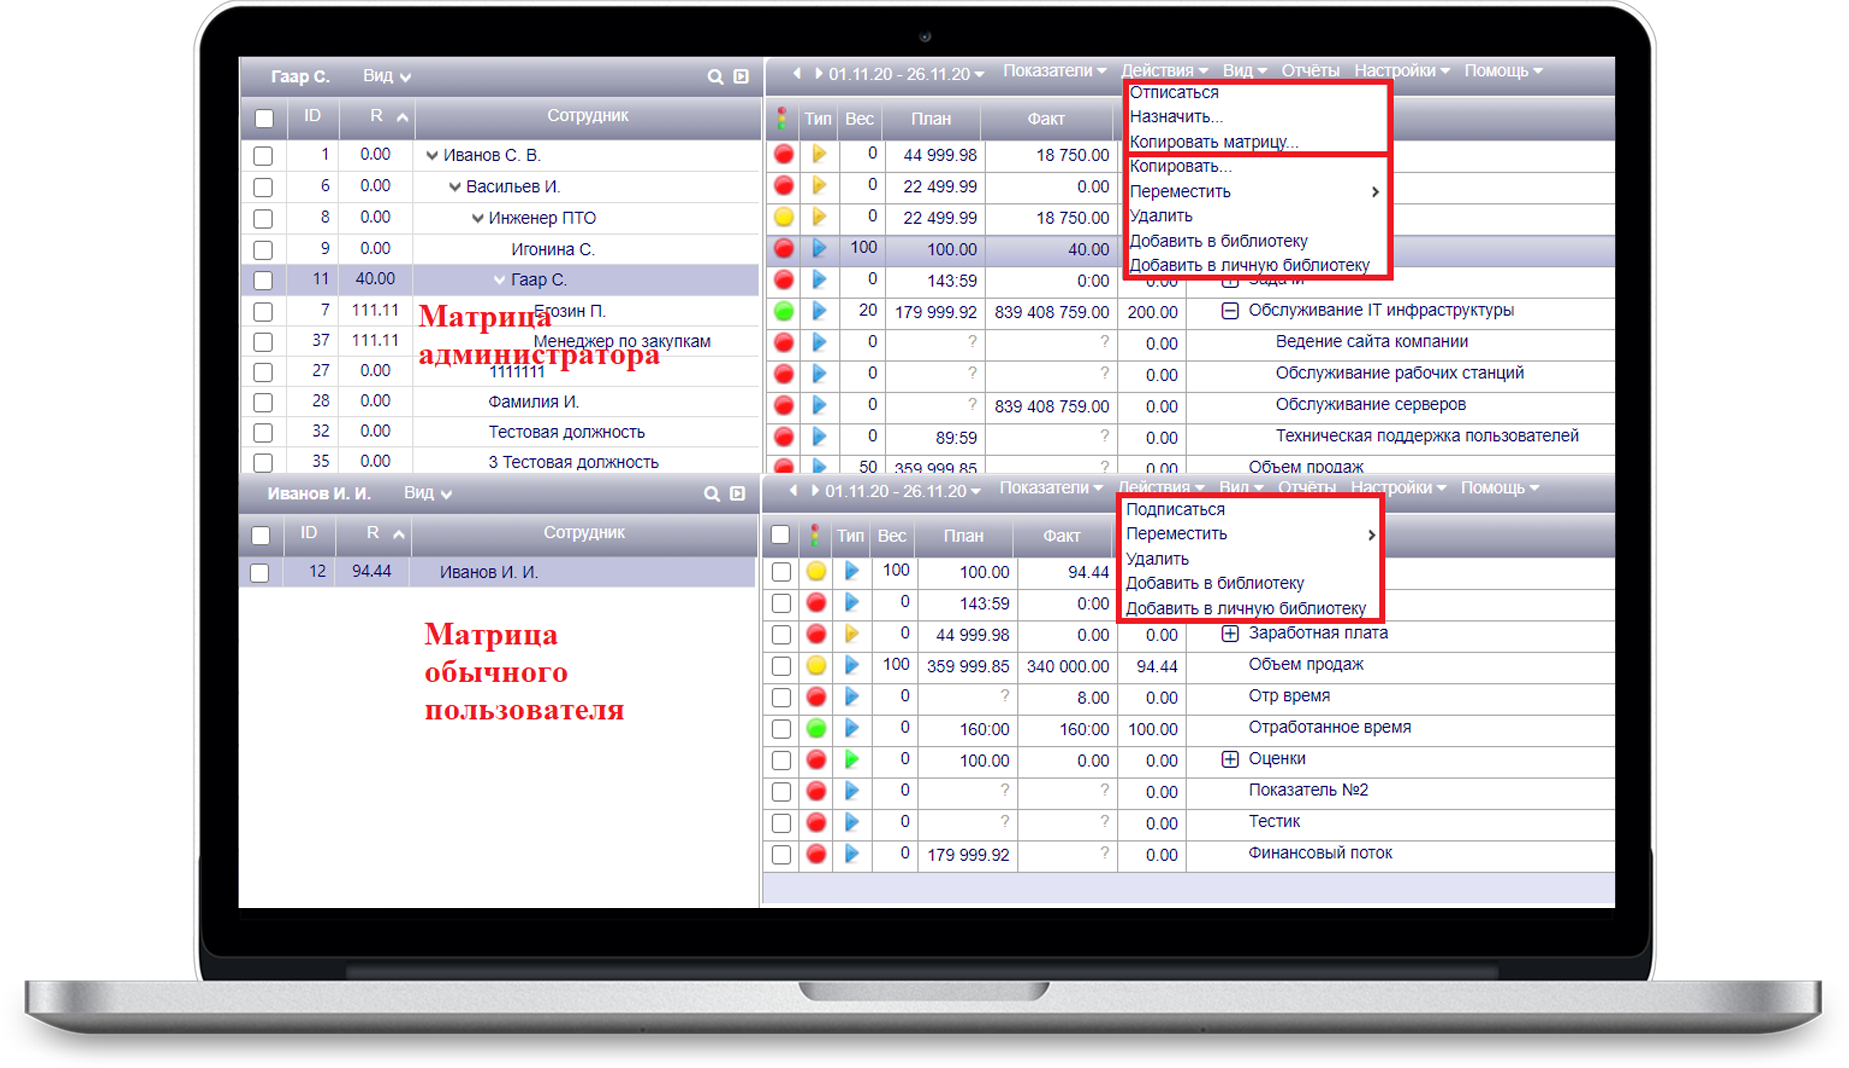The width and height of the screenshot is (1849, 1068).
Task: Click the search icon in the Иванов И. И. panel
Action: pyautogui.click(x=711, y=494)
